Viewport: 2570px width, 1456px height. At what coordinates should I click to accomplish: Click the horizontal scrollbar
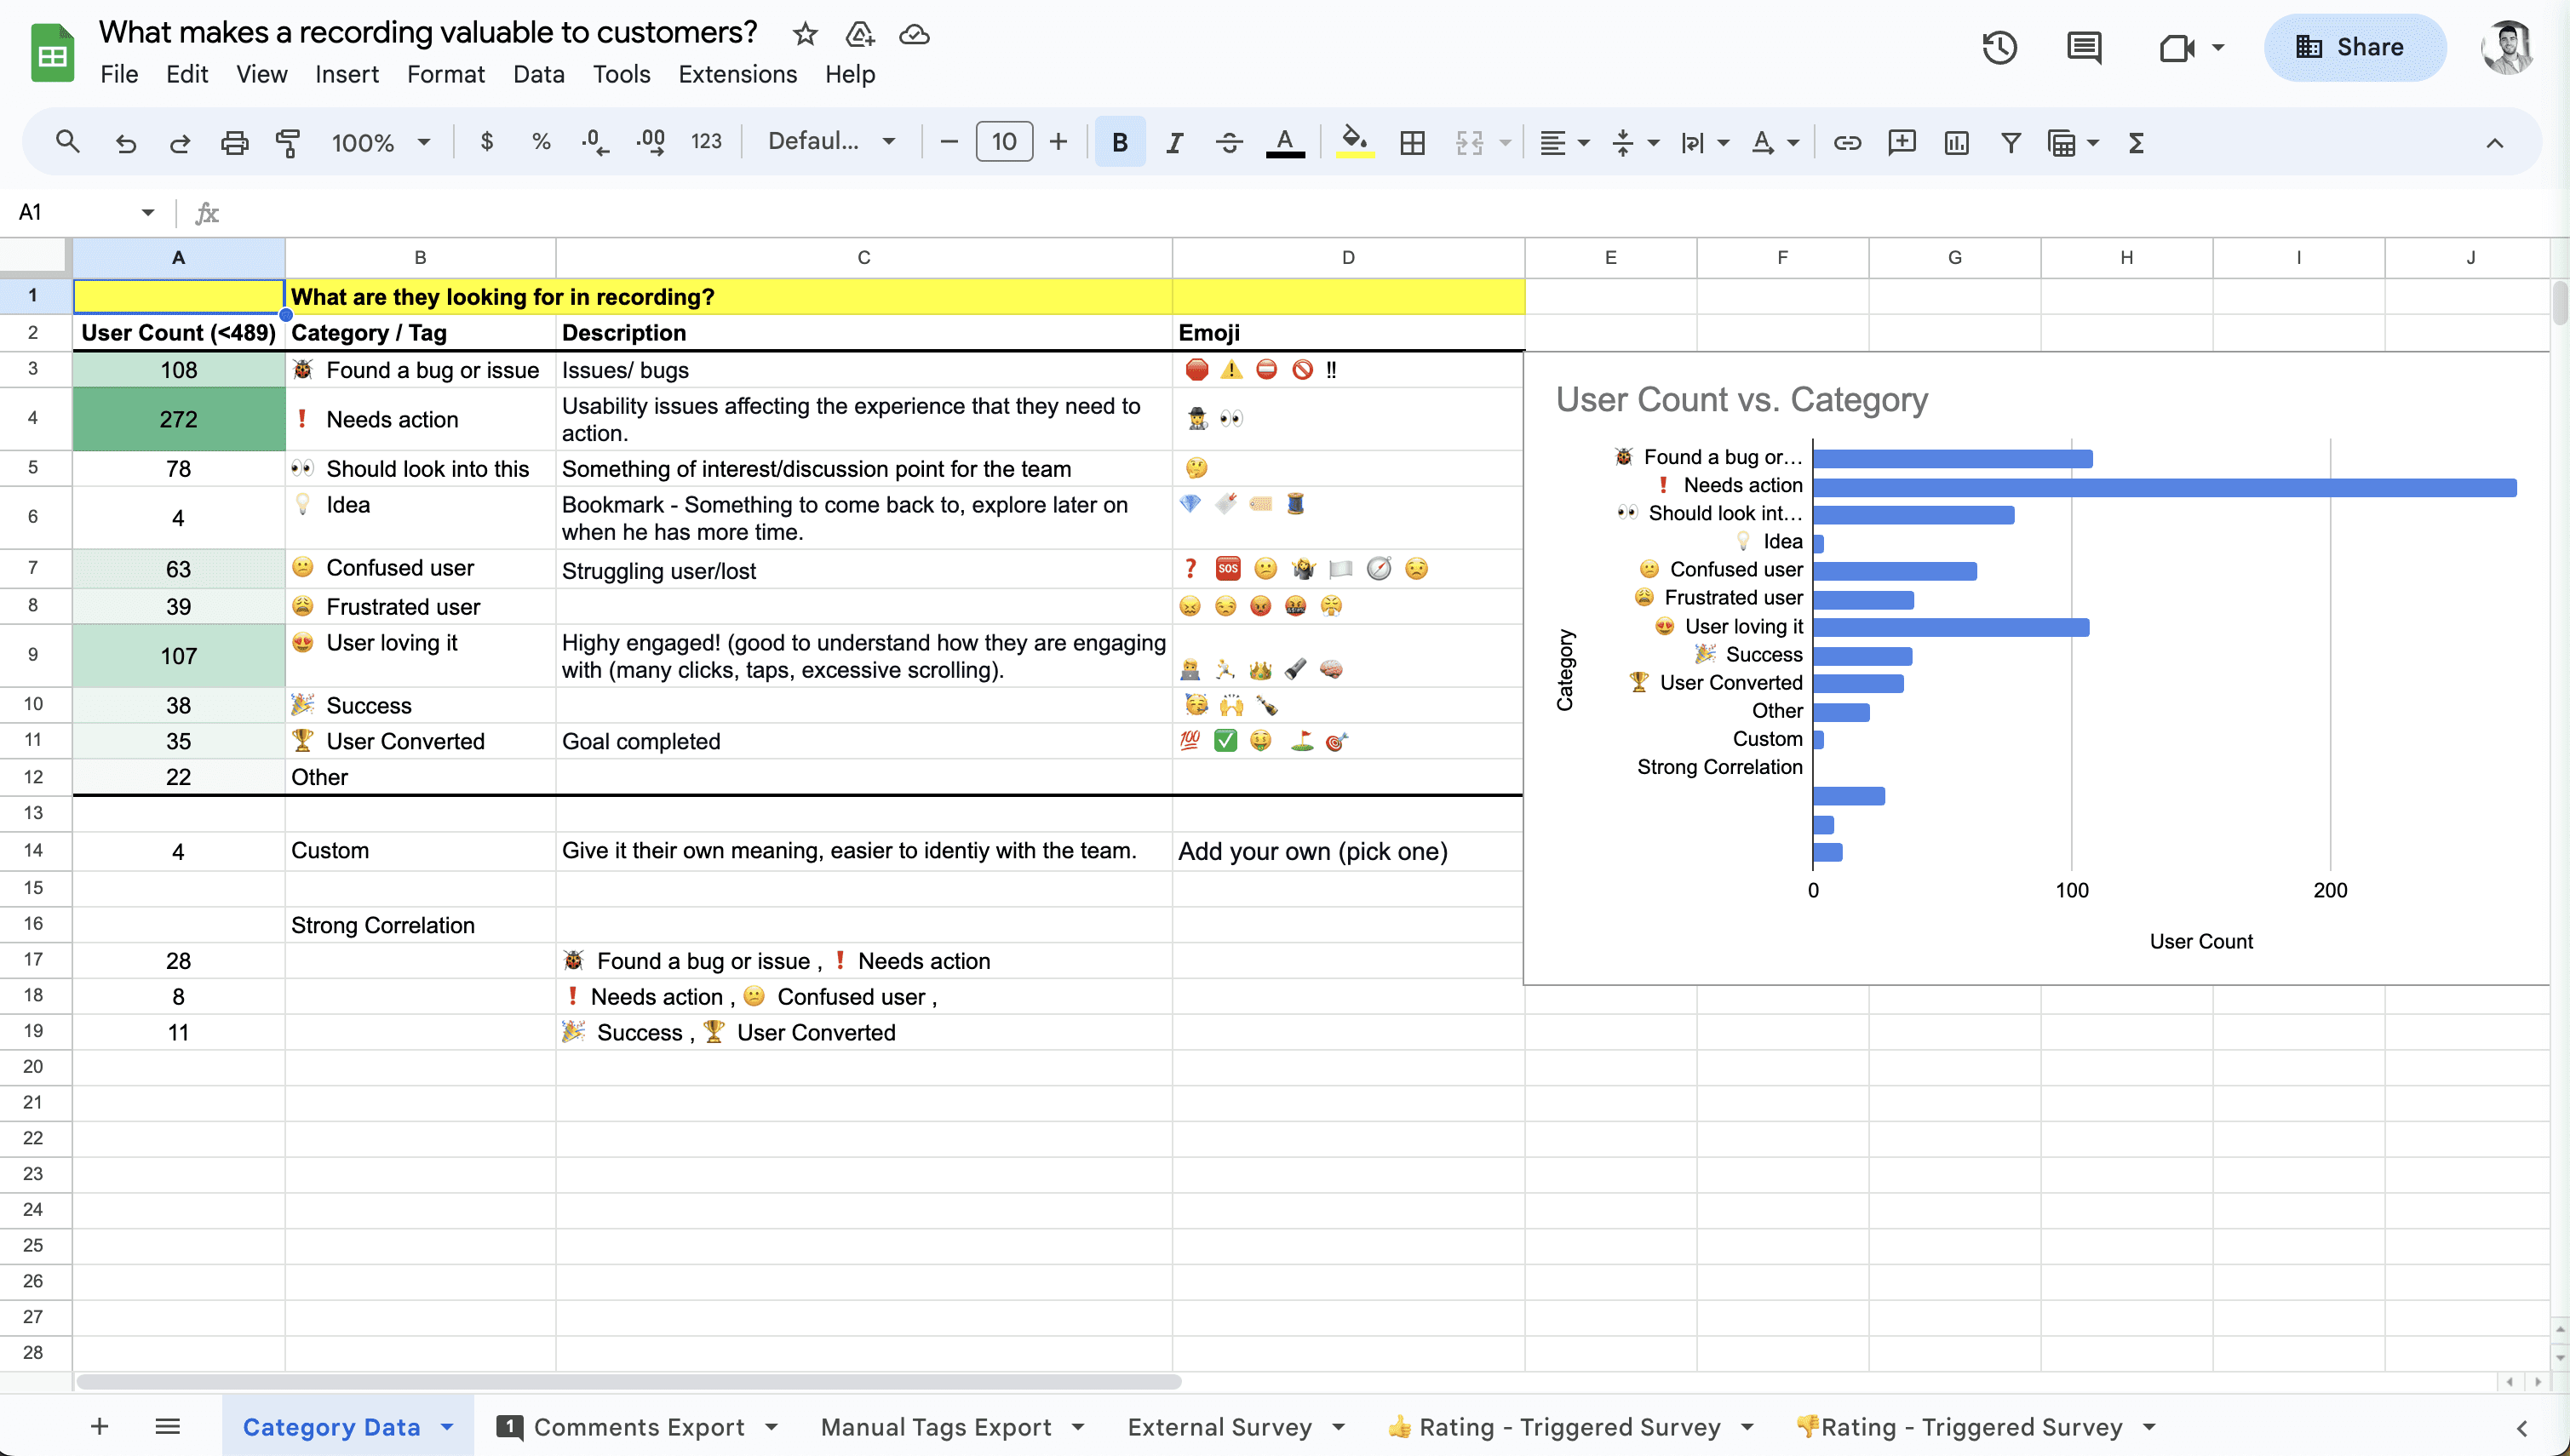point(629,1382)
